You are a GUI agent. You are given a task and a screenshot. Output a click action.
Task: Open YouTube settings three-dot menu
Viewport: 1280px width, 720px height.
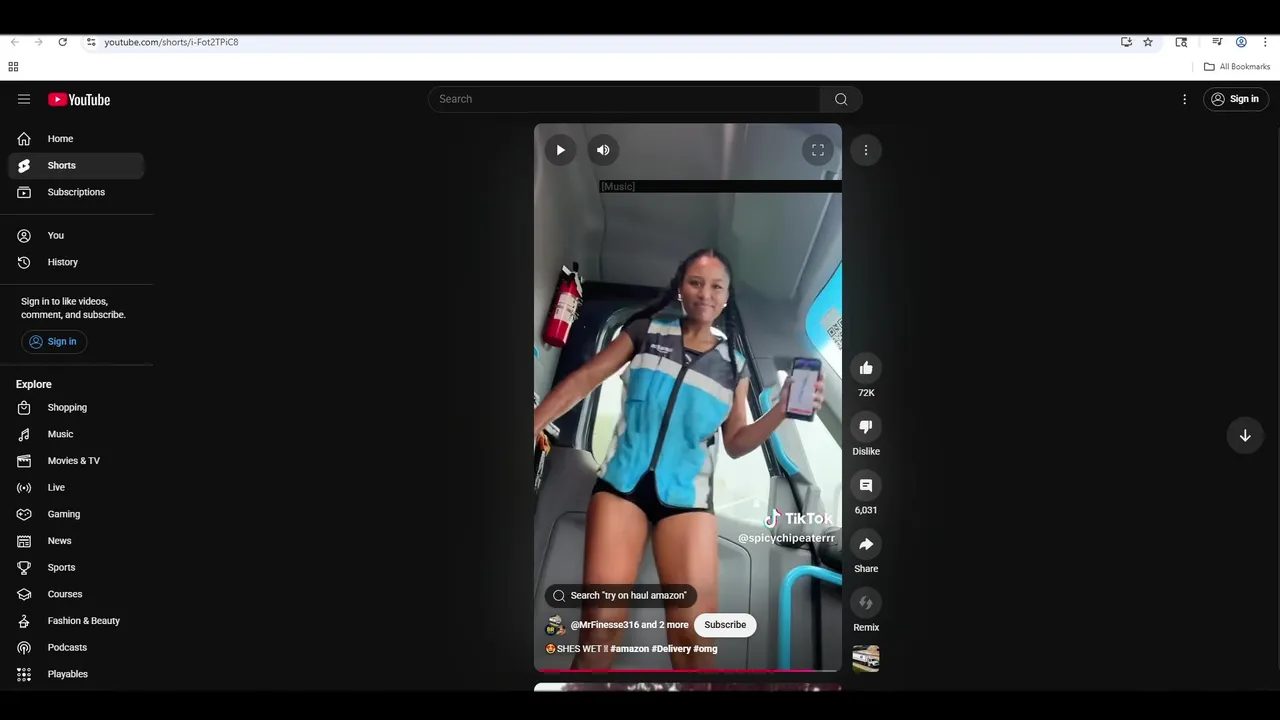click(1184, 99)
